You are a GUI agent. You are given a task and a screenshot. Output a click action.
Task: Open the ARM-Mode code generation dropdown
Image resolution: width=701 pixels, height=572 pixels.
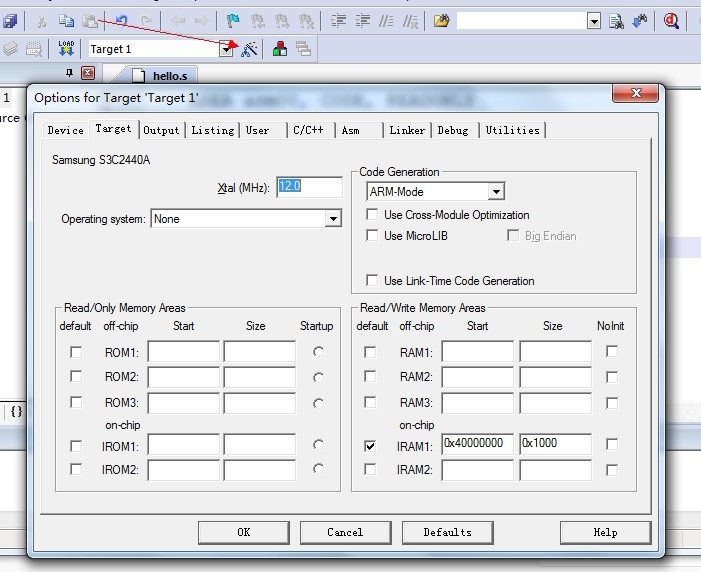[496, 192]
